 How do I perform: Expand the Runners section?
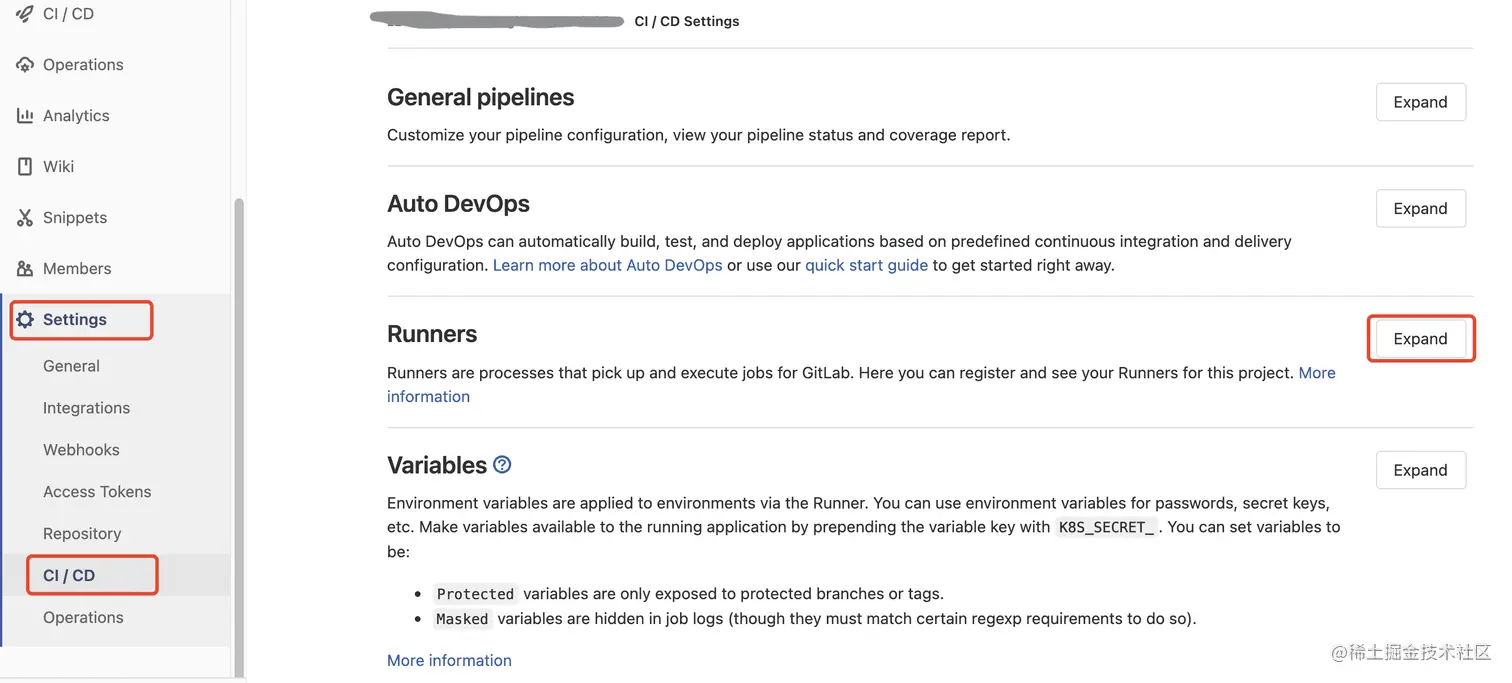[1420, 339]
